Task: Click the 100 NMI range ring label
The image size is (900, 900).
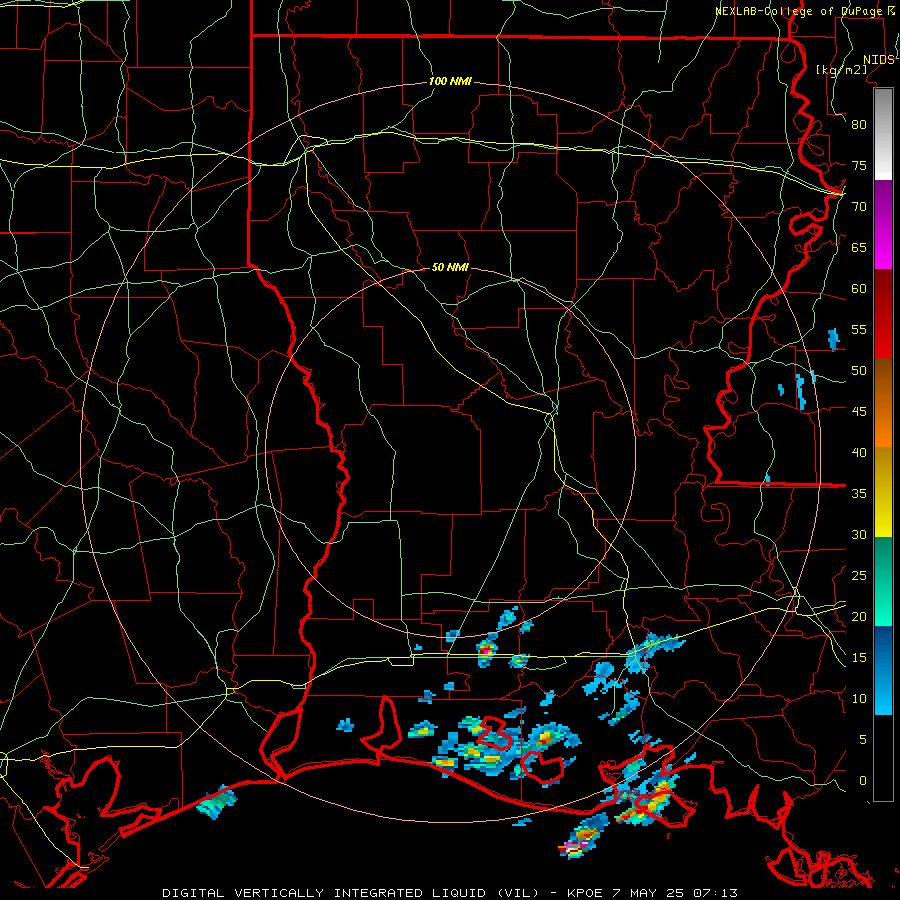Action: tap(450, 82)
